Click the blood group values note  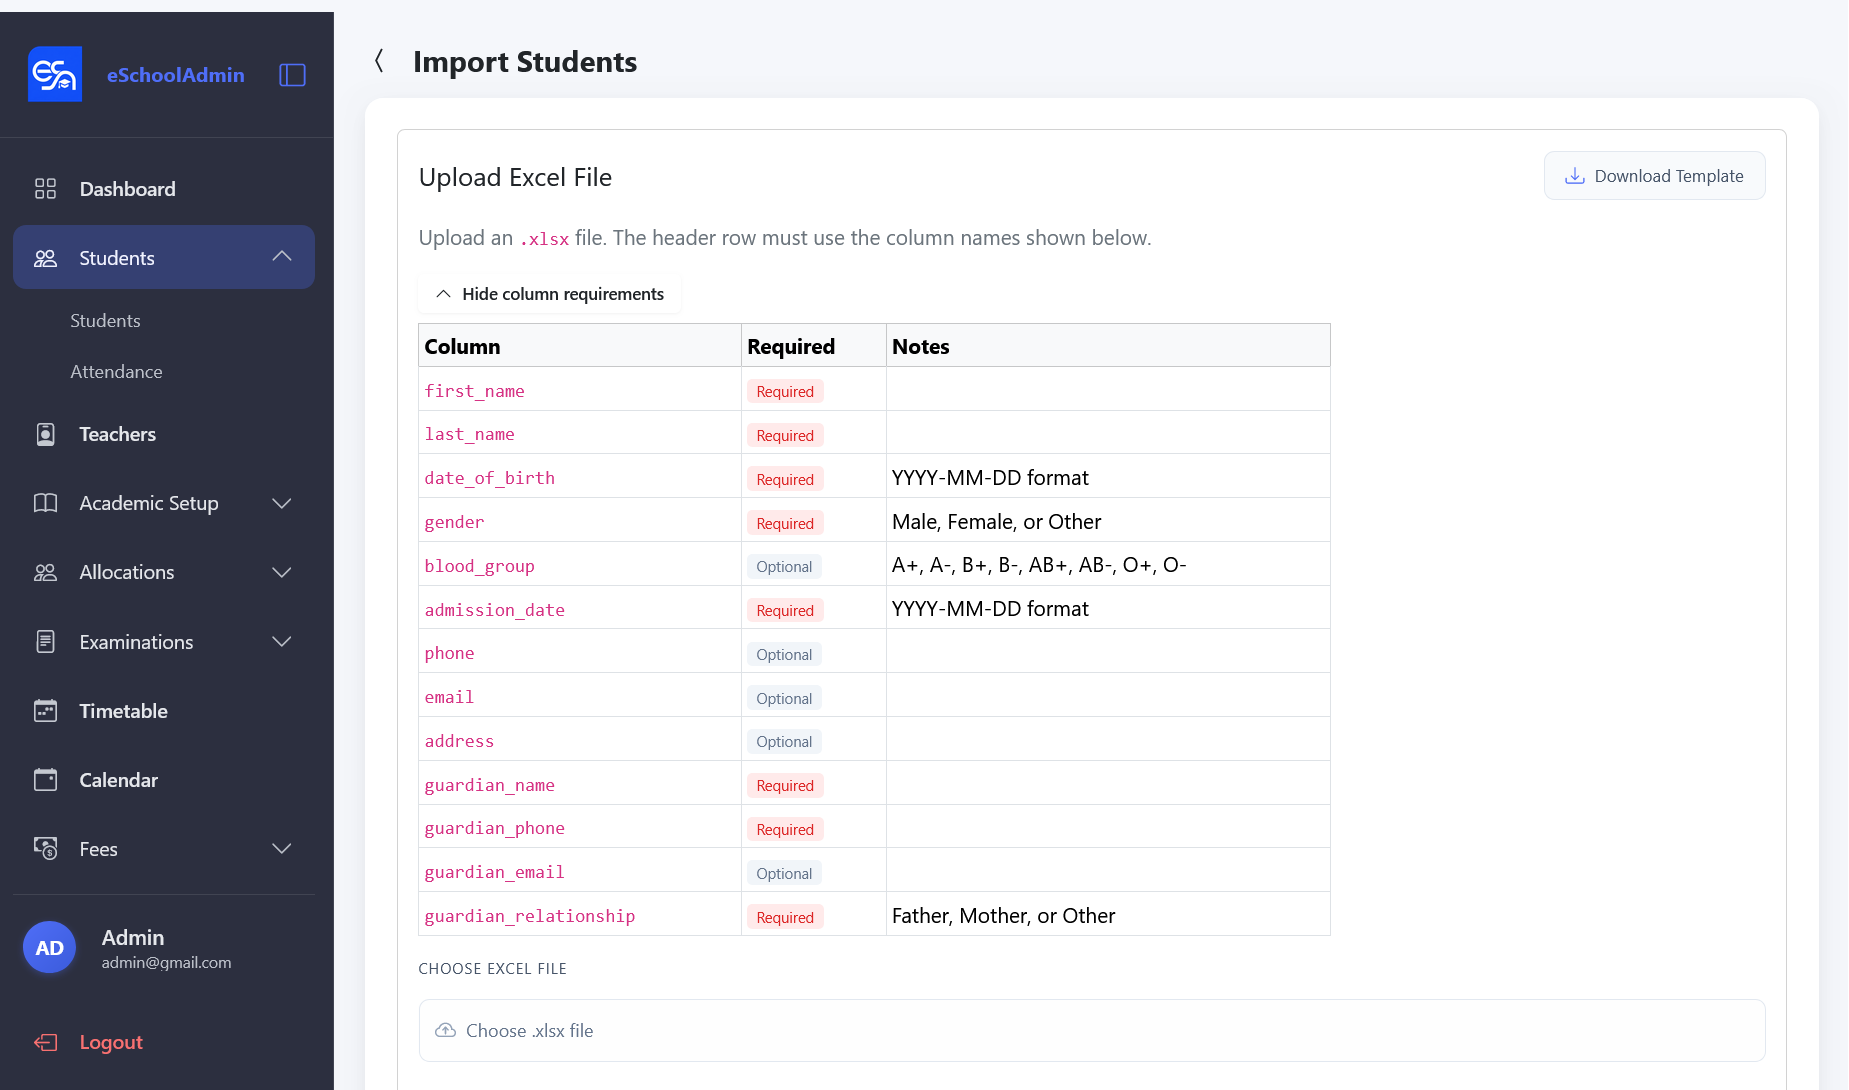1039,565
